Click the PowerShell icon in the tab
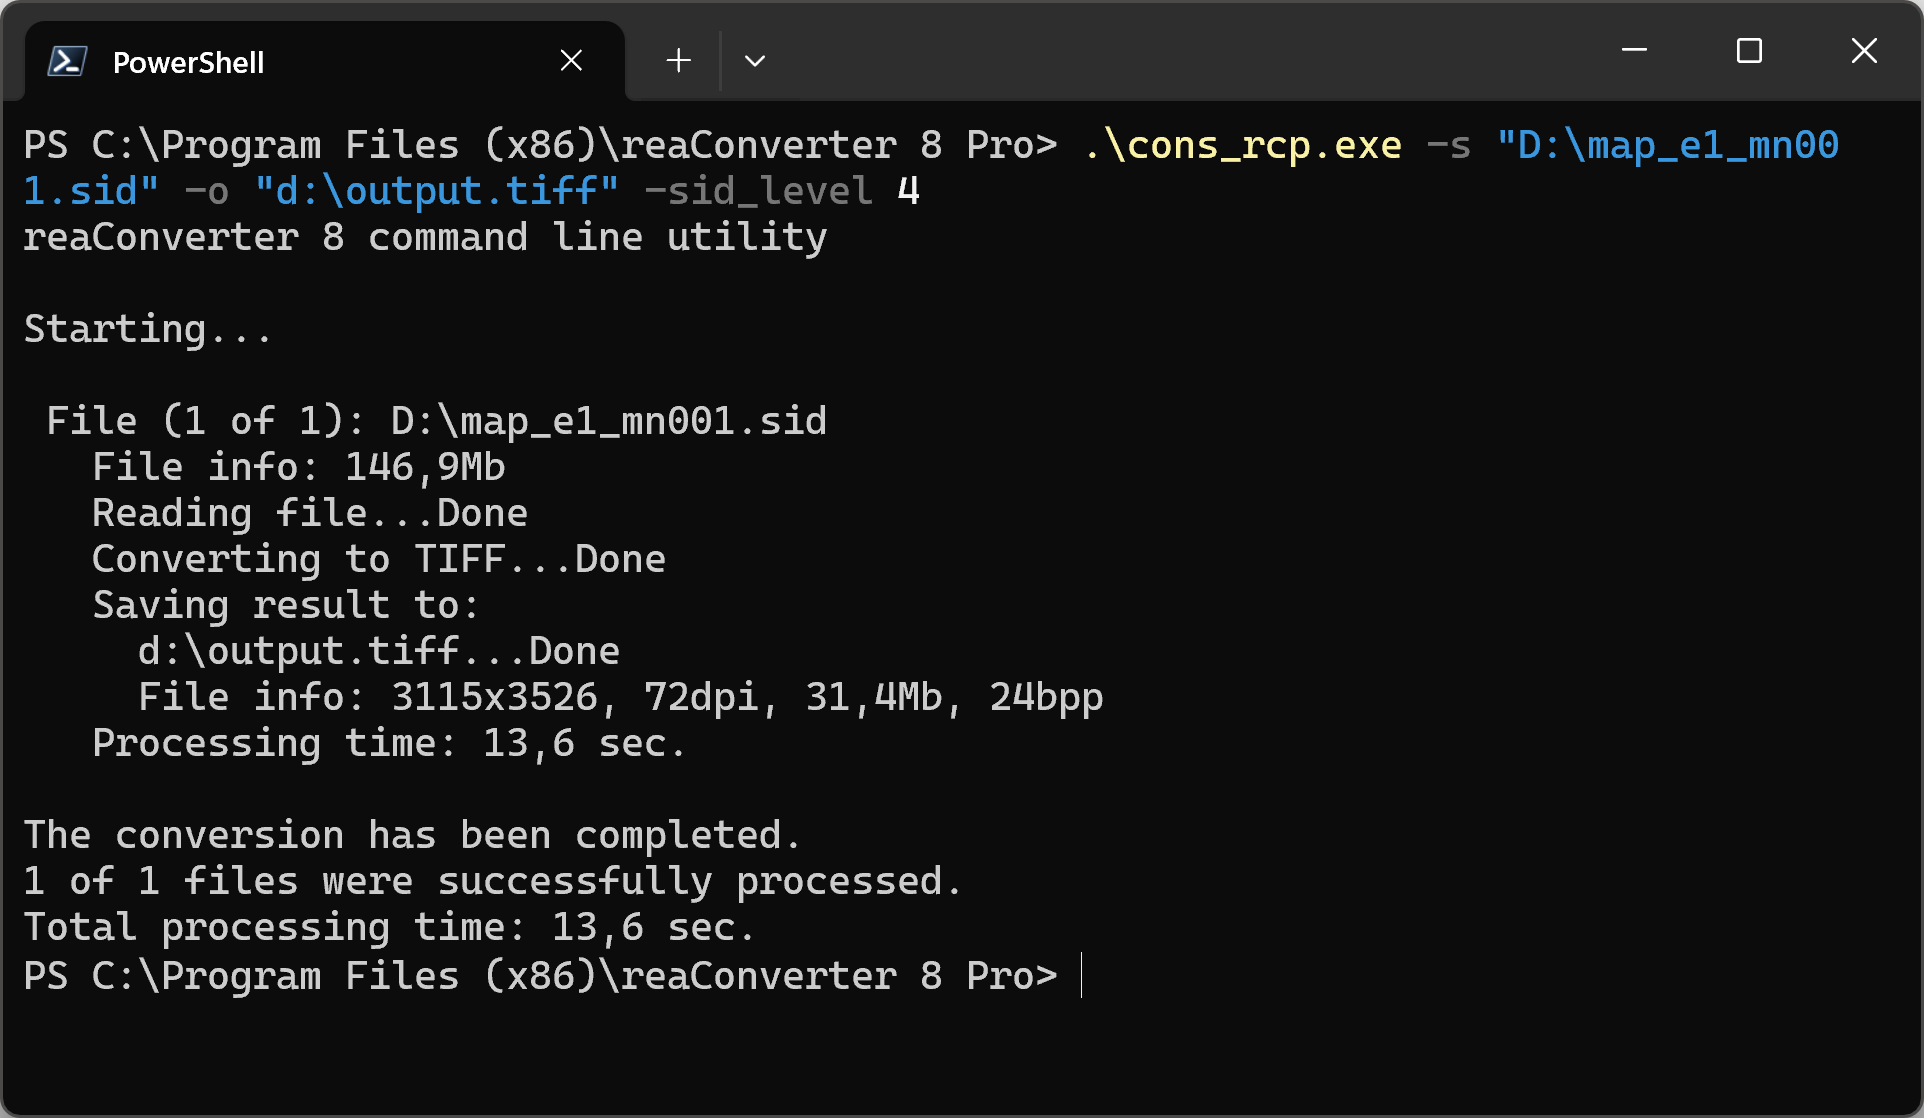This screenshot has width=1924, height=1118. (x=67, y=62)
